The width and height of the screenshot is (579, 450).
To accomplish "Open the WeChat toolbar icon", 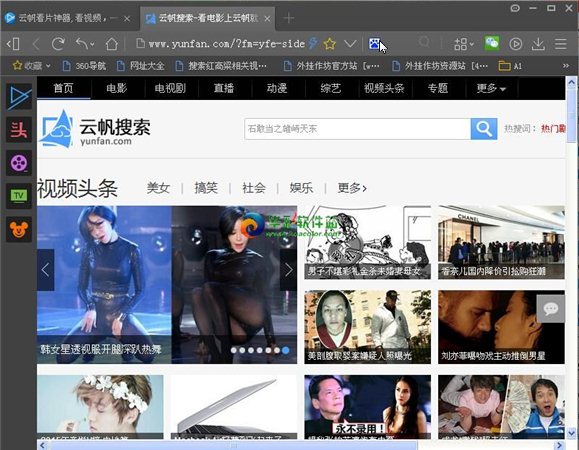I will (x=492, y=44).
